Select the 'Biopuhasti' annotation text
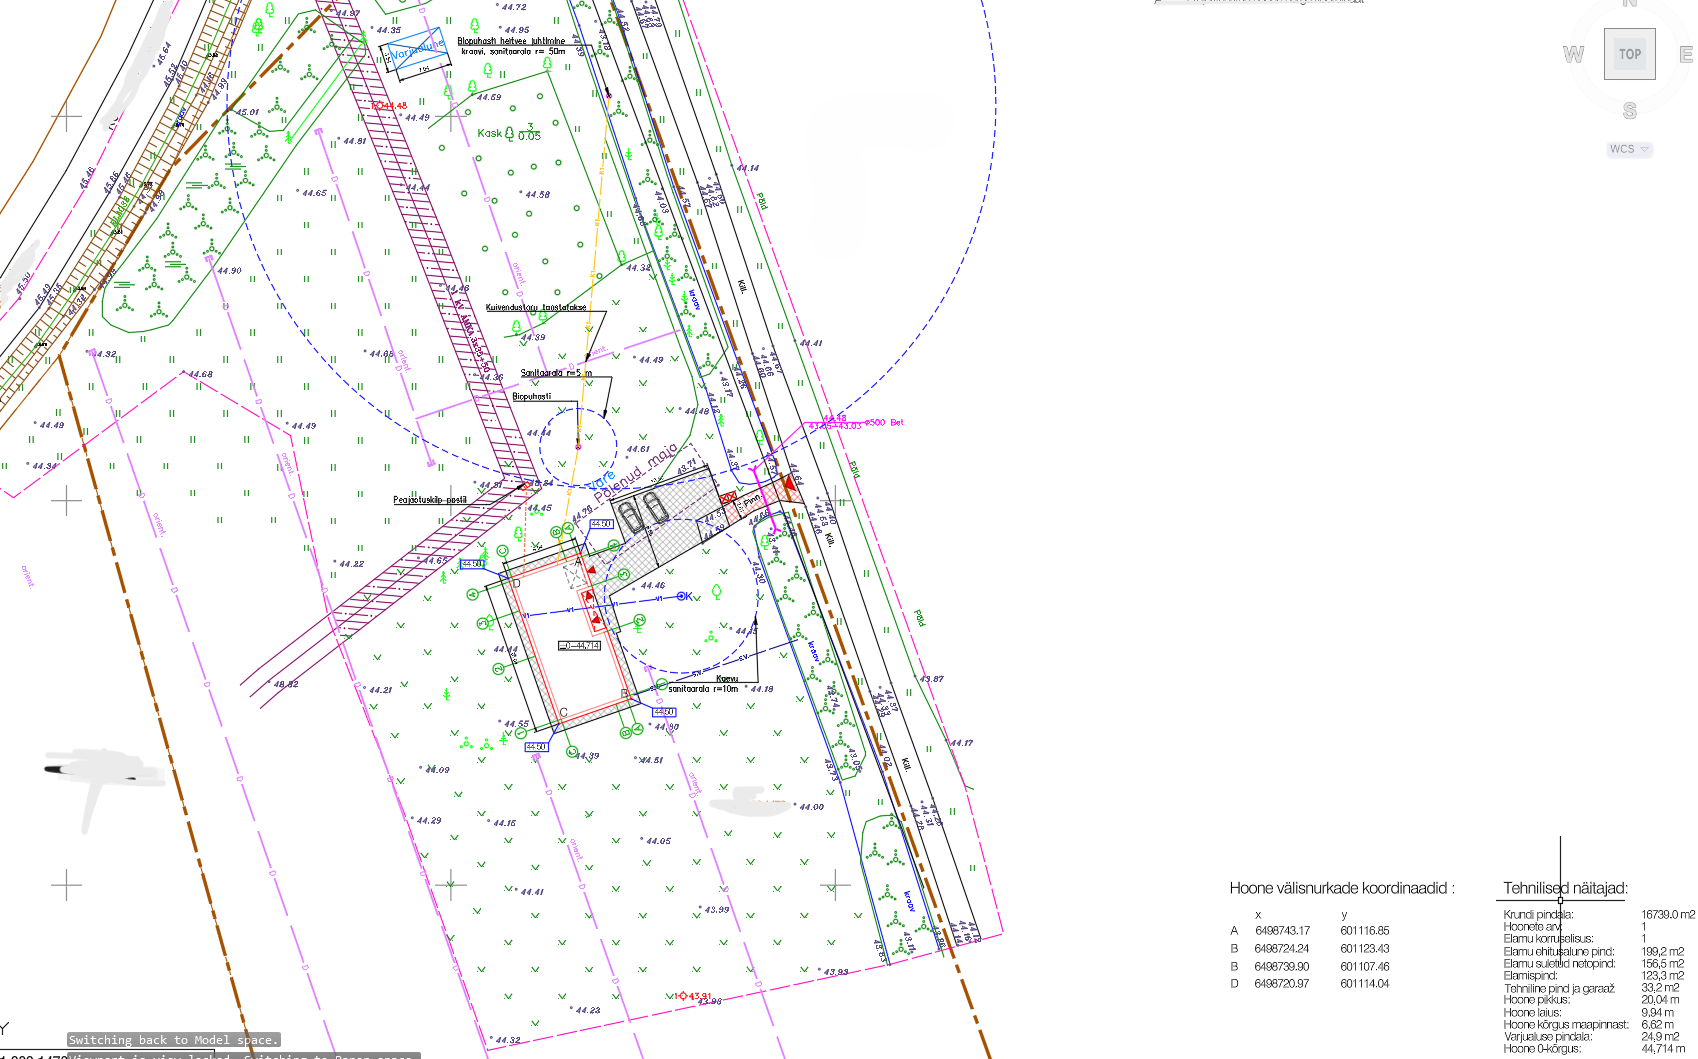1698x1059 pixels. [x=531, y=396]
